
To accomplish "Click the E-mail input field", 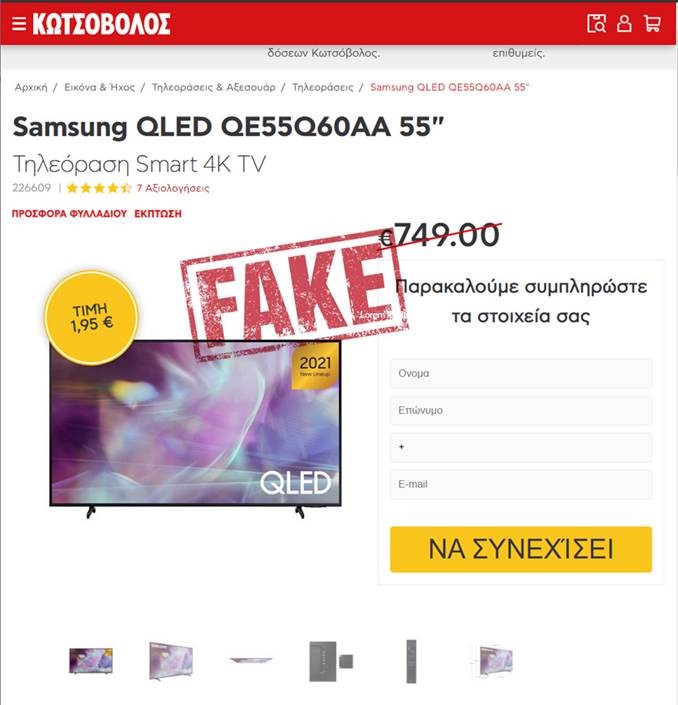I will tap(521, 484).
